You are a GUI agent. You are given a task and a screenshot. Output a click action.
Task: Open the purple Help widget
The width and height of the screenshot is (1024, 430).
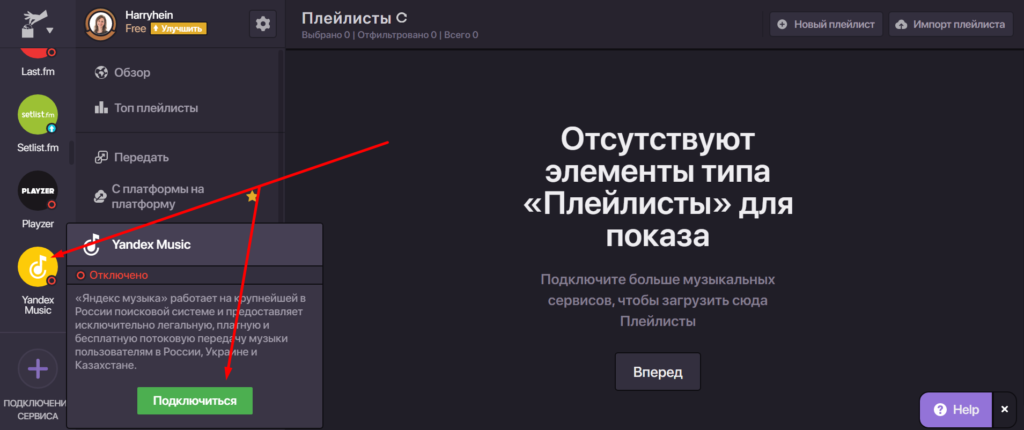955,409
